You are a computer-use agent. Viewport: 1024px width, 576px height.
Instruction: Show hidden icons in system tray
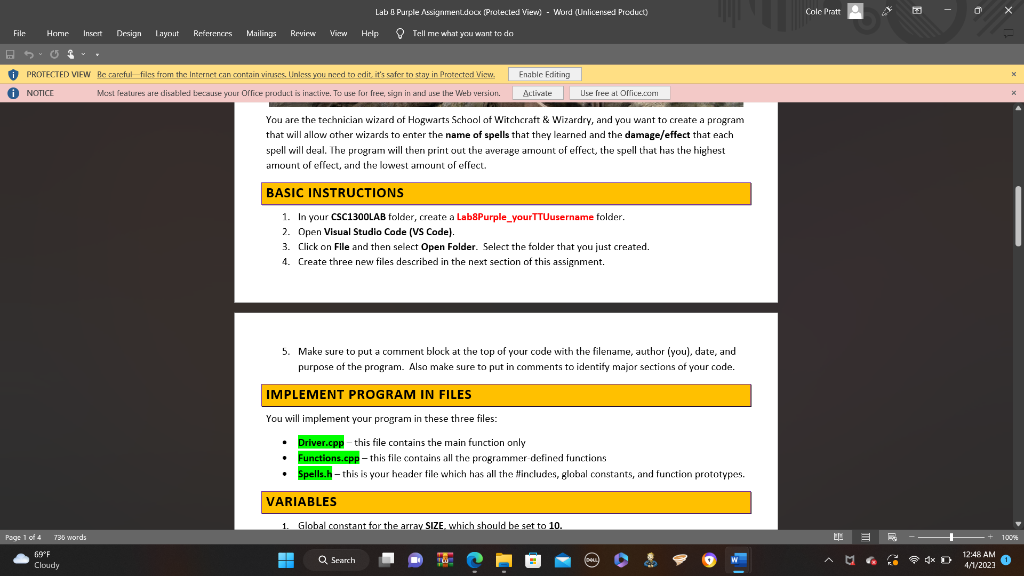828,560
